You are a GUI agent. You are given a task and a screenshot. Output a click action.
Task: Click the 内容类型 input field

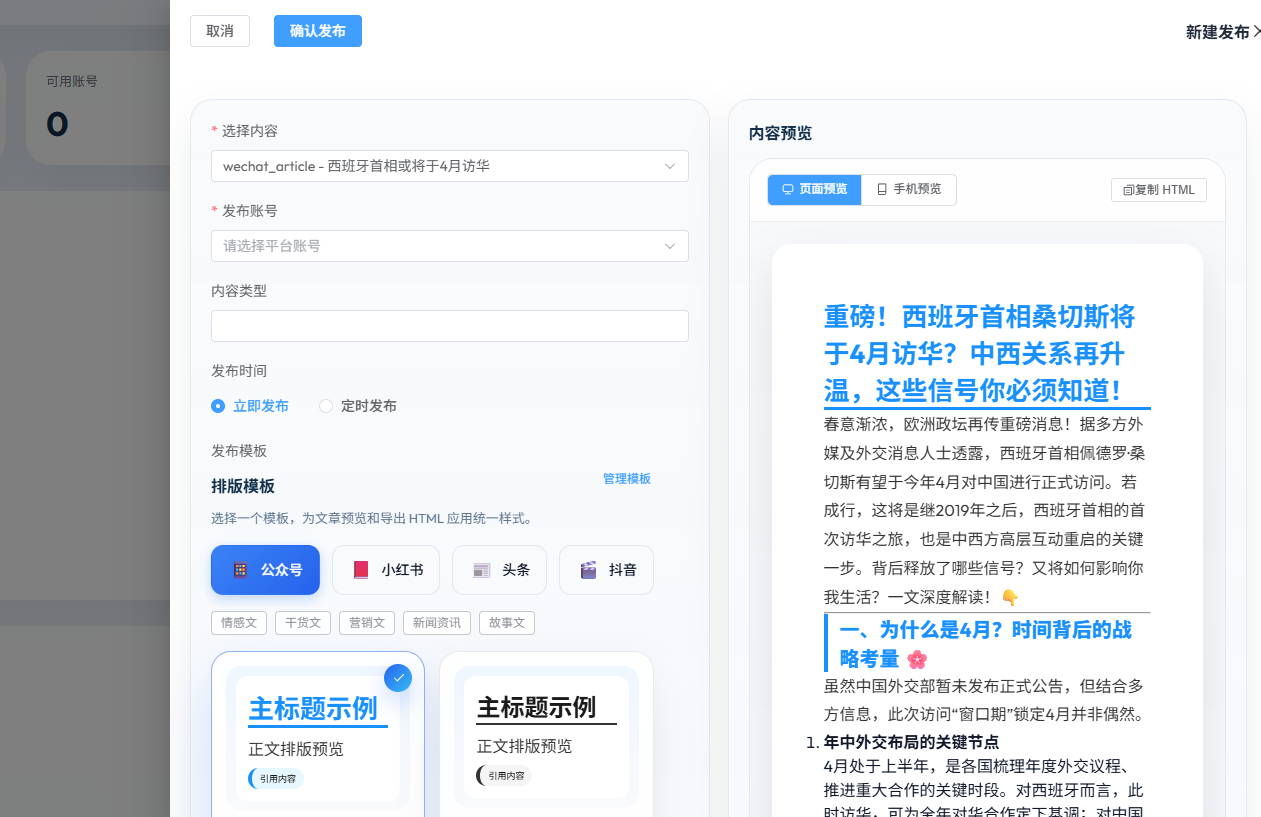[449, 326]
